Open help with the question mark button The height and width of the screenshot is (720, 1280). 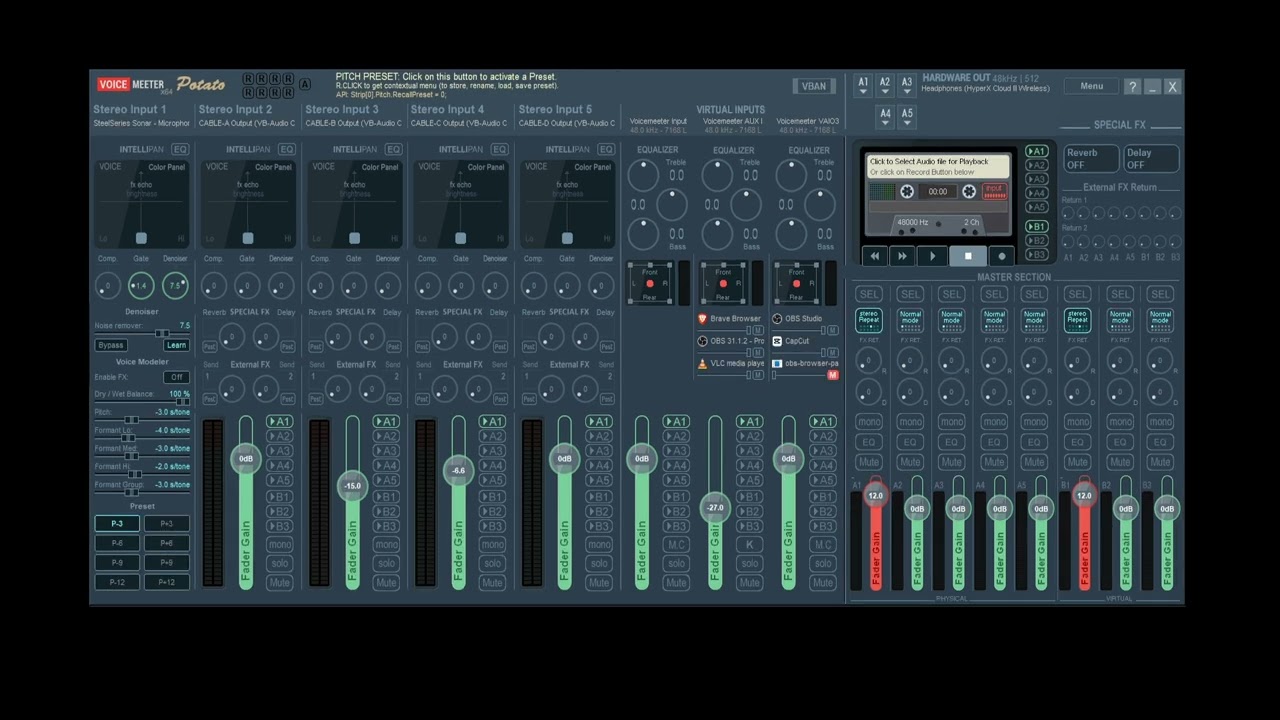[x=1132, y=87]
